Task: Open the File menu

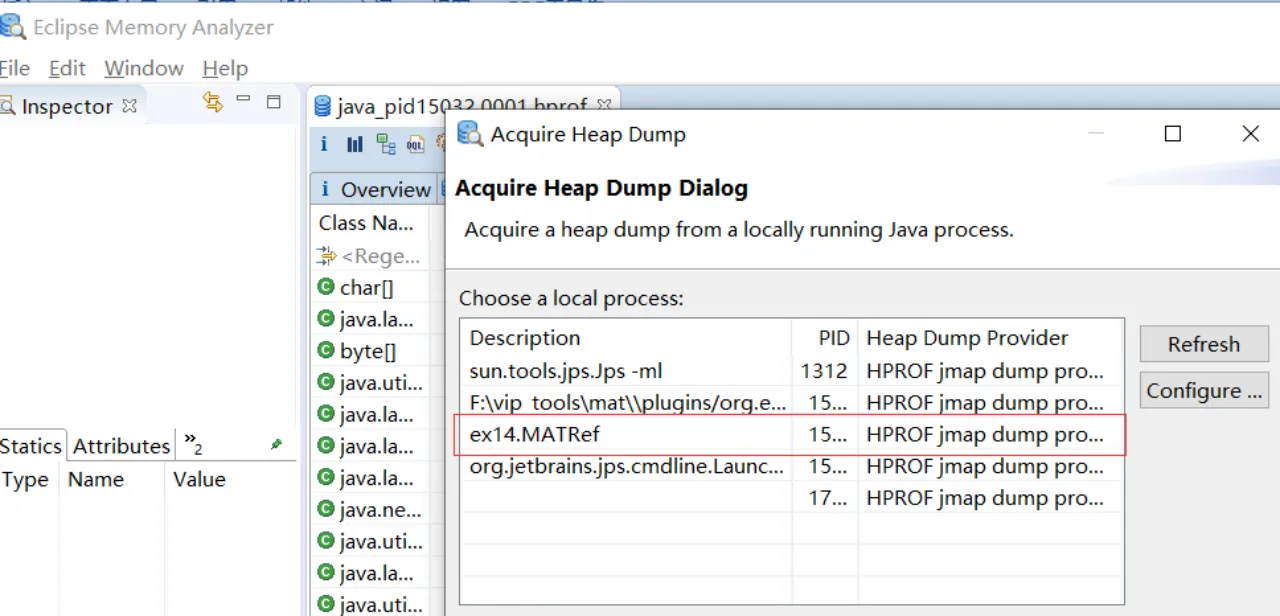Action: [x=15, y=68]
